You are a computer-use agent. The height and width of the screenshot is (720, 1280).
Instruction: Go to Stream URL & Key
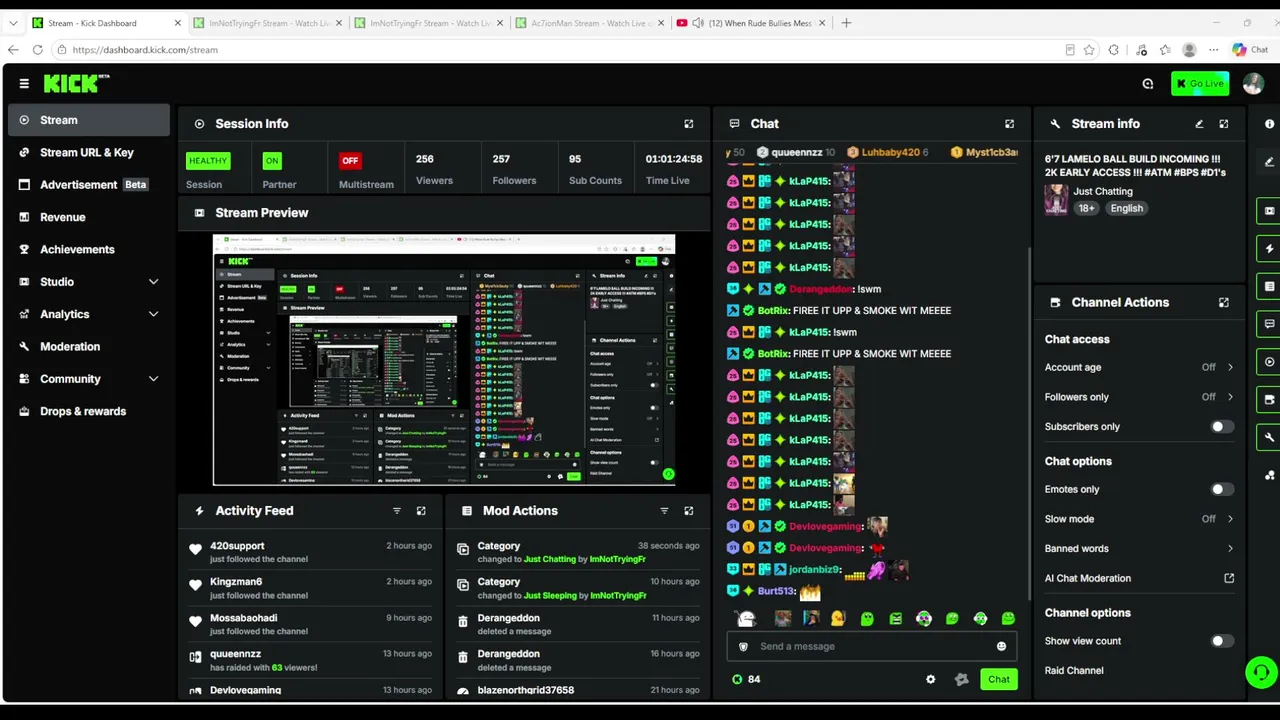(x=89, y=152)
